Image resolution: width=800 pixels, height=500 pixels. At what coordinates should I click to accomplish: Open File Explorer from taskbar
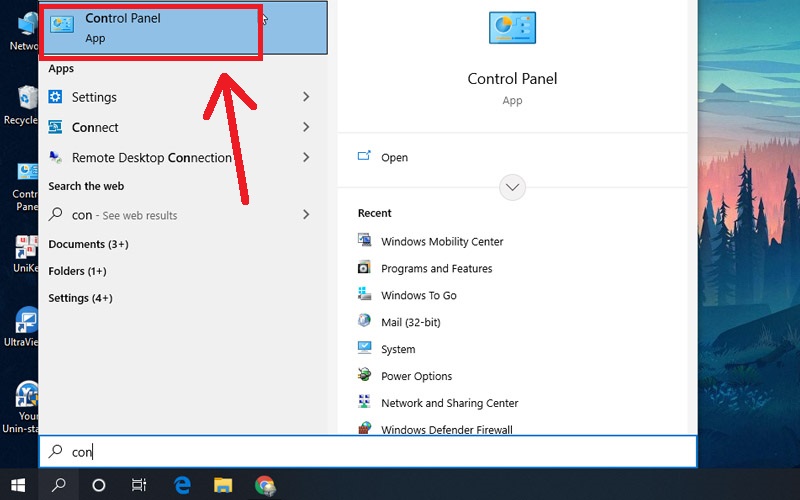point(223,485)
